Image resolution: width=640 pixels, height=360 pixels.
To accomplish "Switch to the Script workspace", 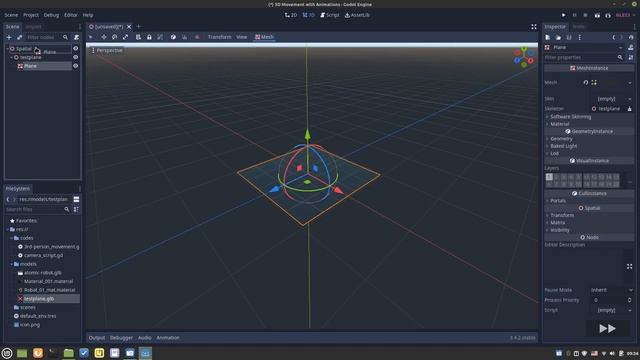I will [x=329, y=15].
